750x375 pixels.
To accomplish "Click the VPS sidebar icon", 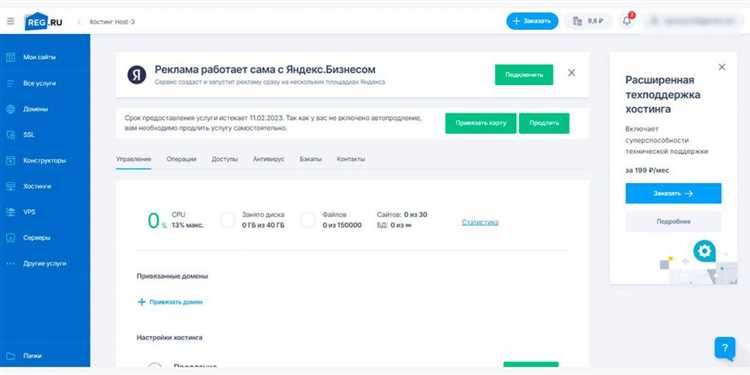I will point(11,212).
